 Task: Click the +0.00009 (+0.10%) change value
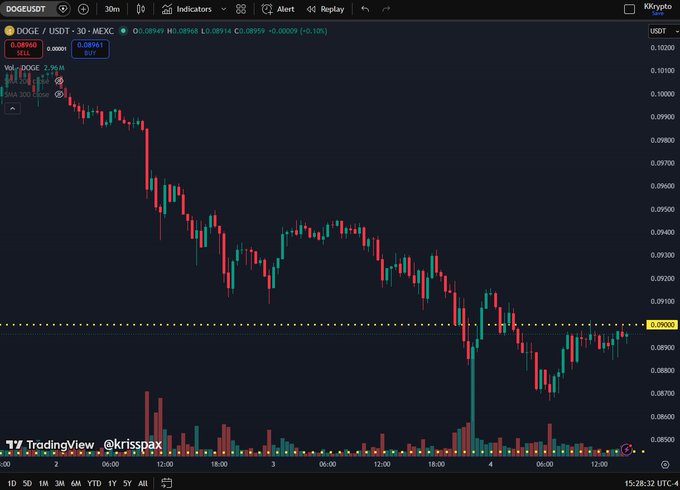(298, 31)
